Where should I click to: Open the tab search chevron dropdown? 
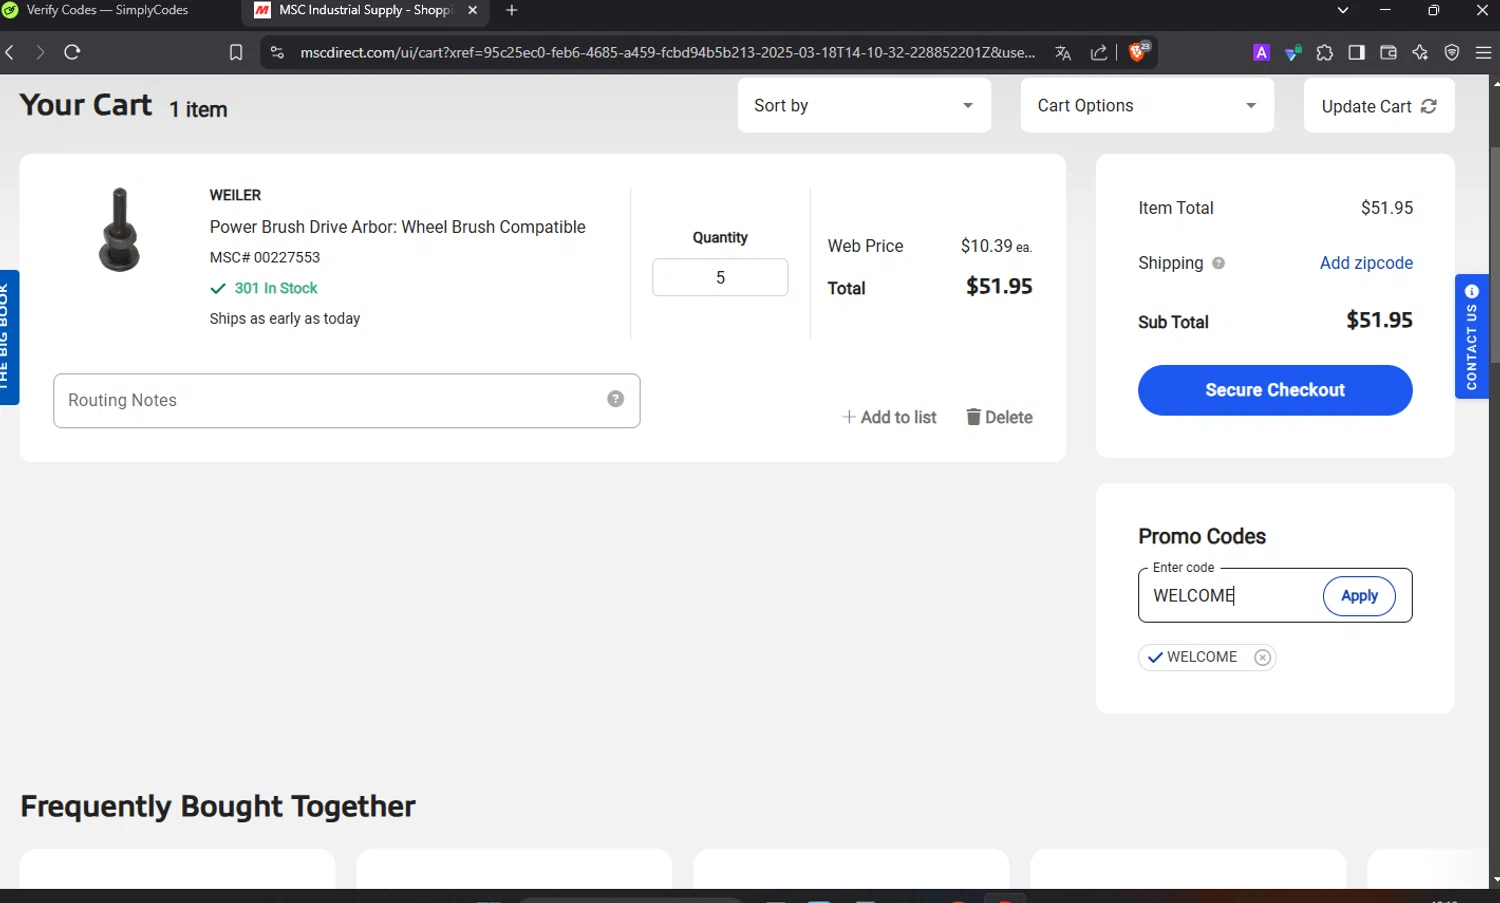[x=1342, y=10]
